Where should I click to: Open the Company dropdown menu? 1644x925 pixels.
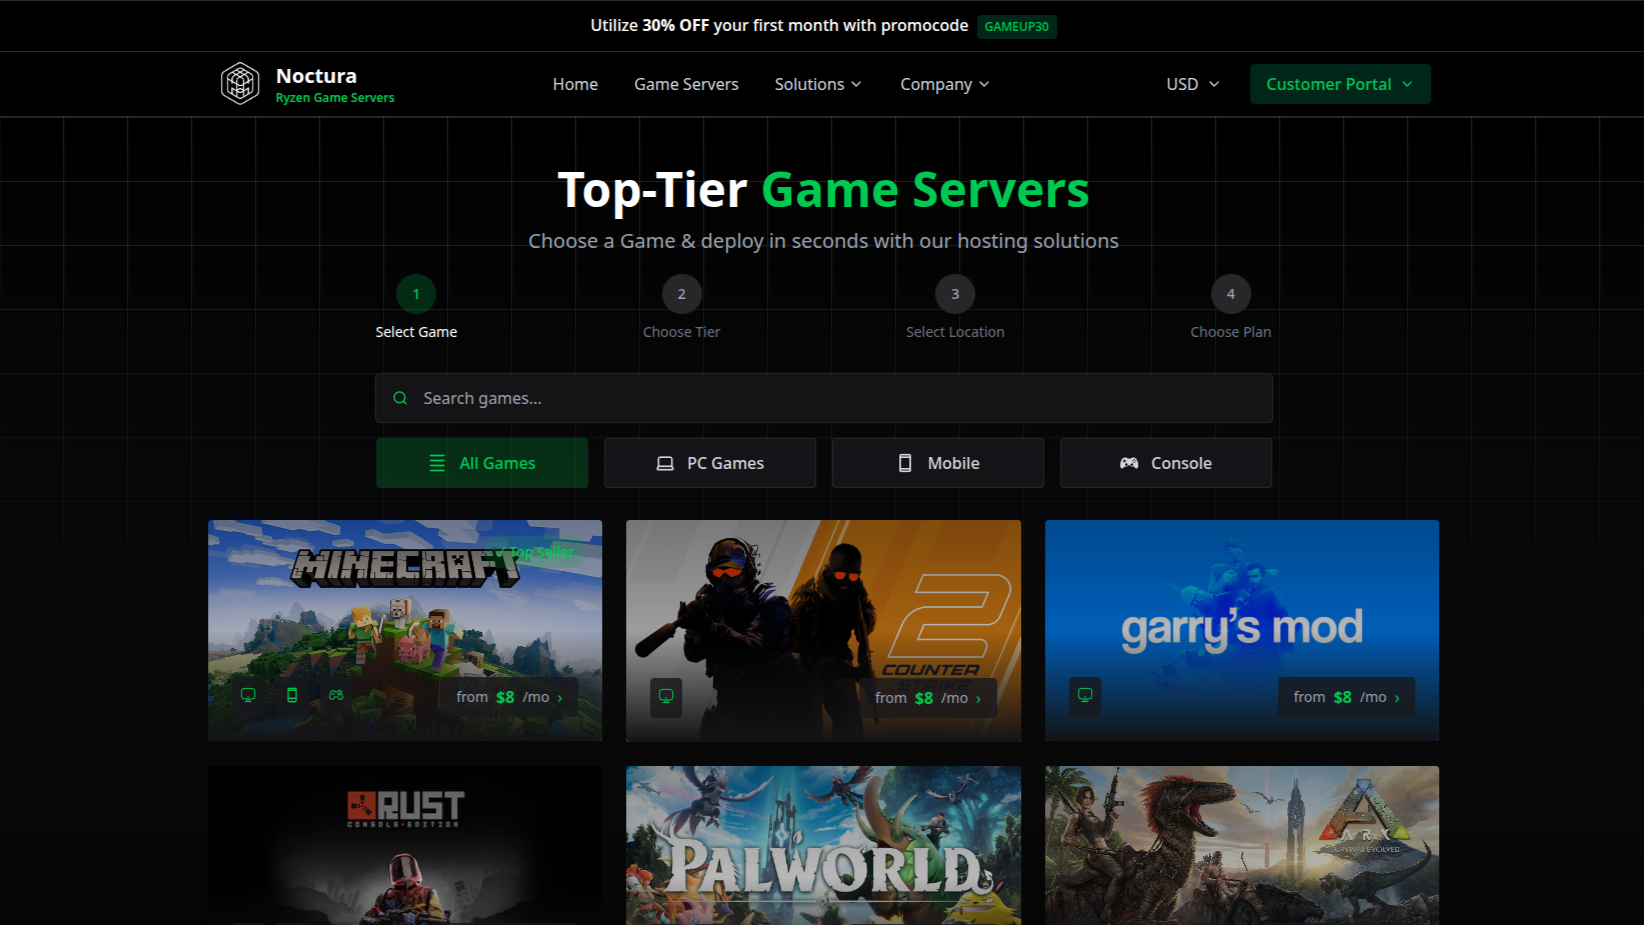pyautogui.click(x=944, y=84)
